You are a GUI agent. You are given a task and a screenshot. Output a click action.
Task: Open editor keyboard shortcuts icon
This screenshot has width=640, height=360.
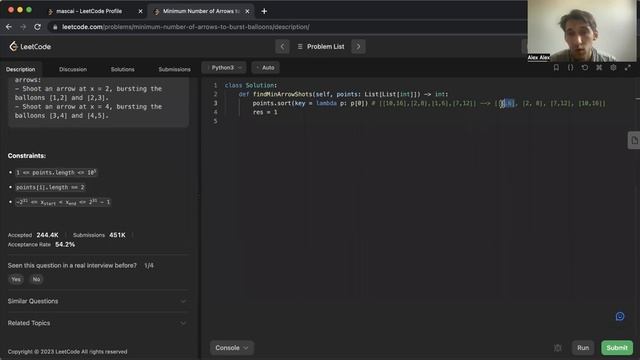599,68
